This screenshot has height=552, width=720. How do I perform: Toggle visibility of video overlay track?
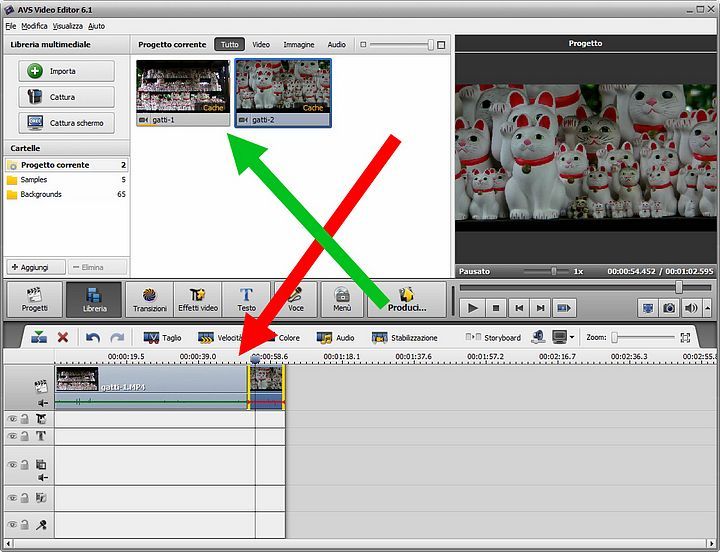pos(12,465)
